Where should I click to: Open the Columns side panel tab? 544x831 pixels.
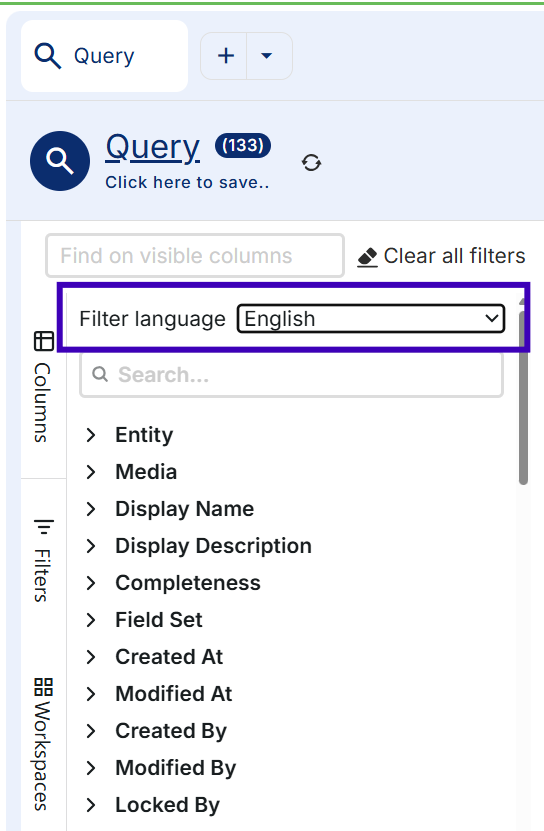(x=43, y=387)
